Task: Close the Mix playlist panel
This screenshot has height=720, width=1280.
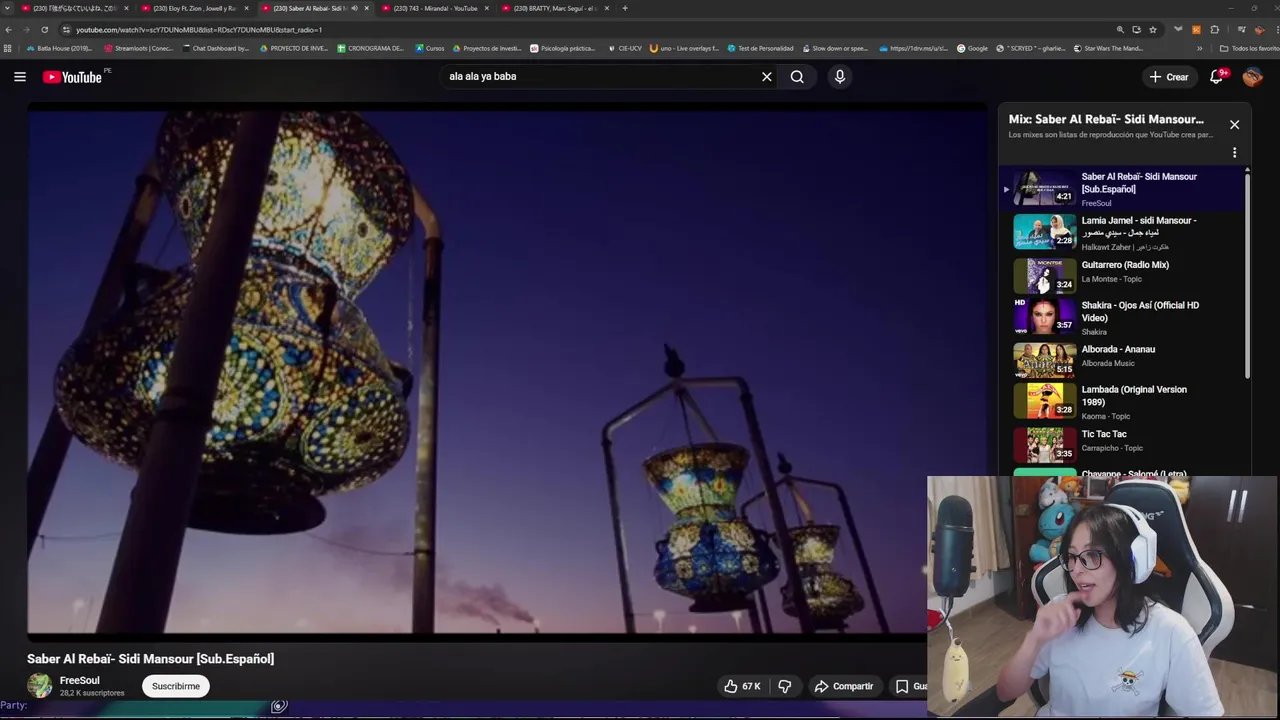Action: [1234, 125]
